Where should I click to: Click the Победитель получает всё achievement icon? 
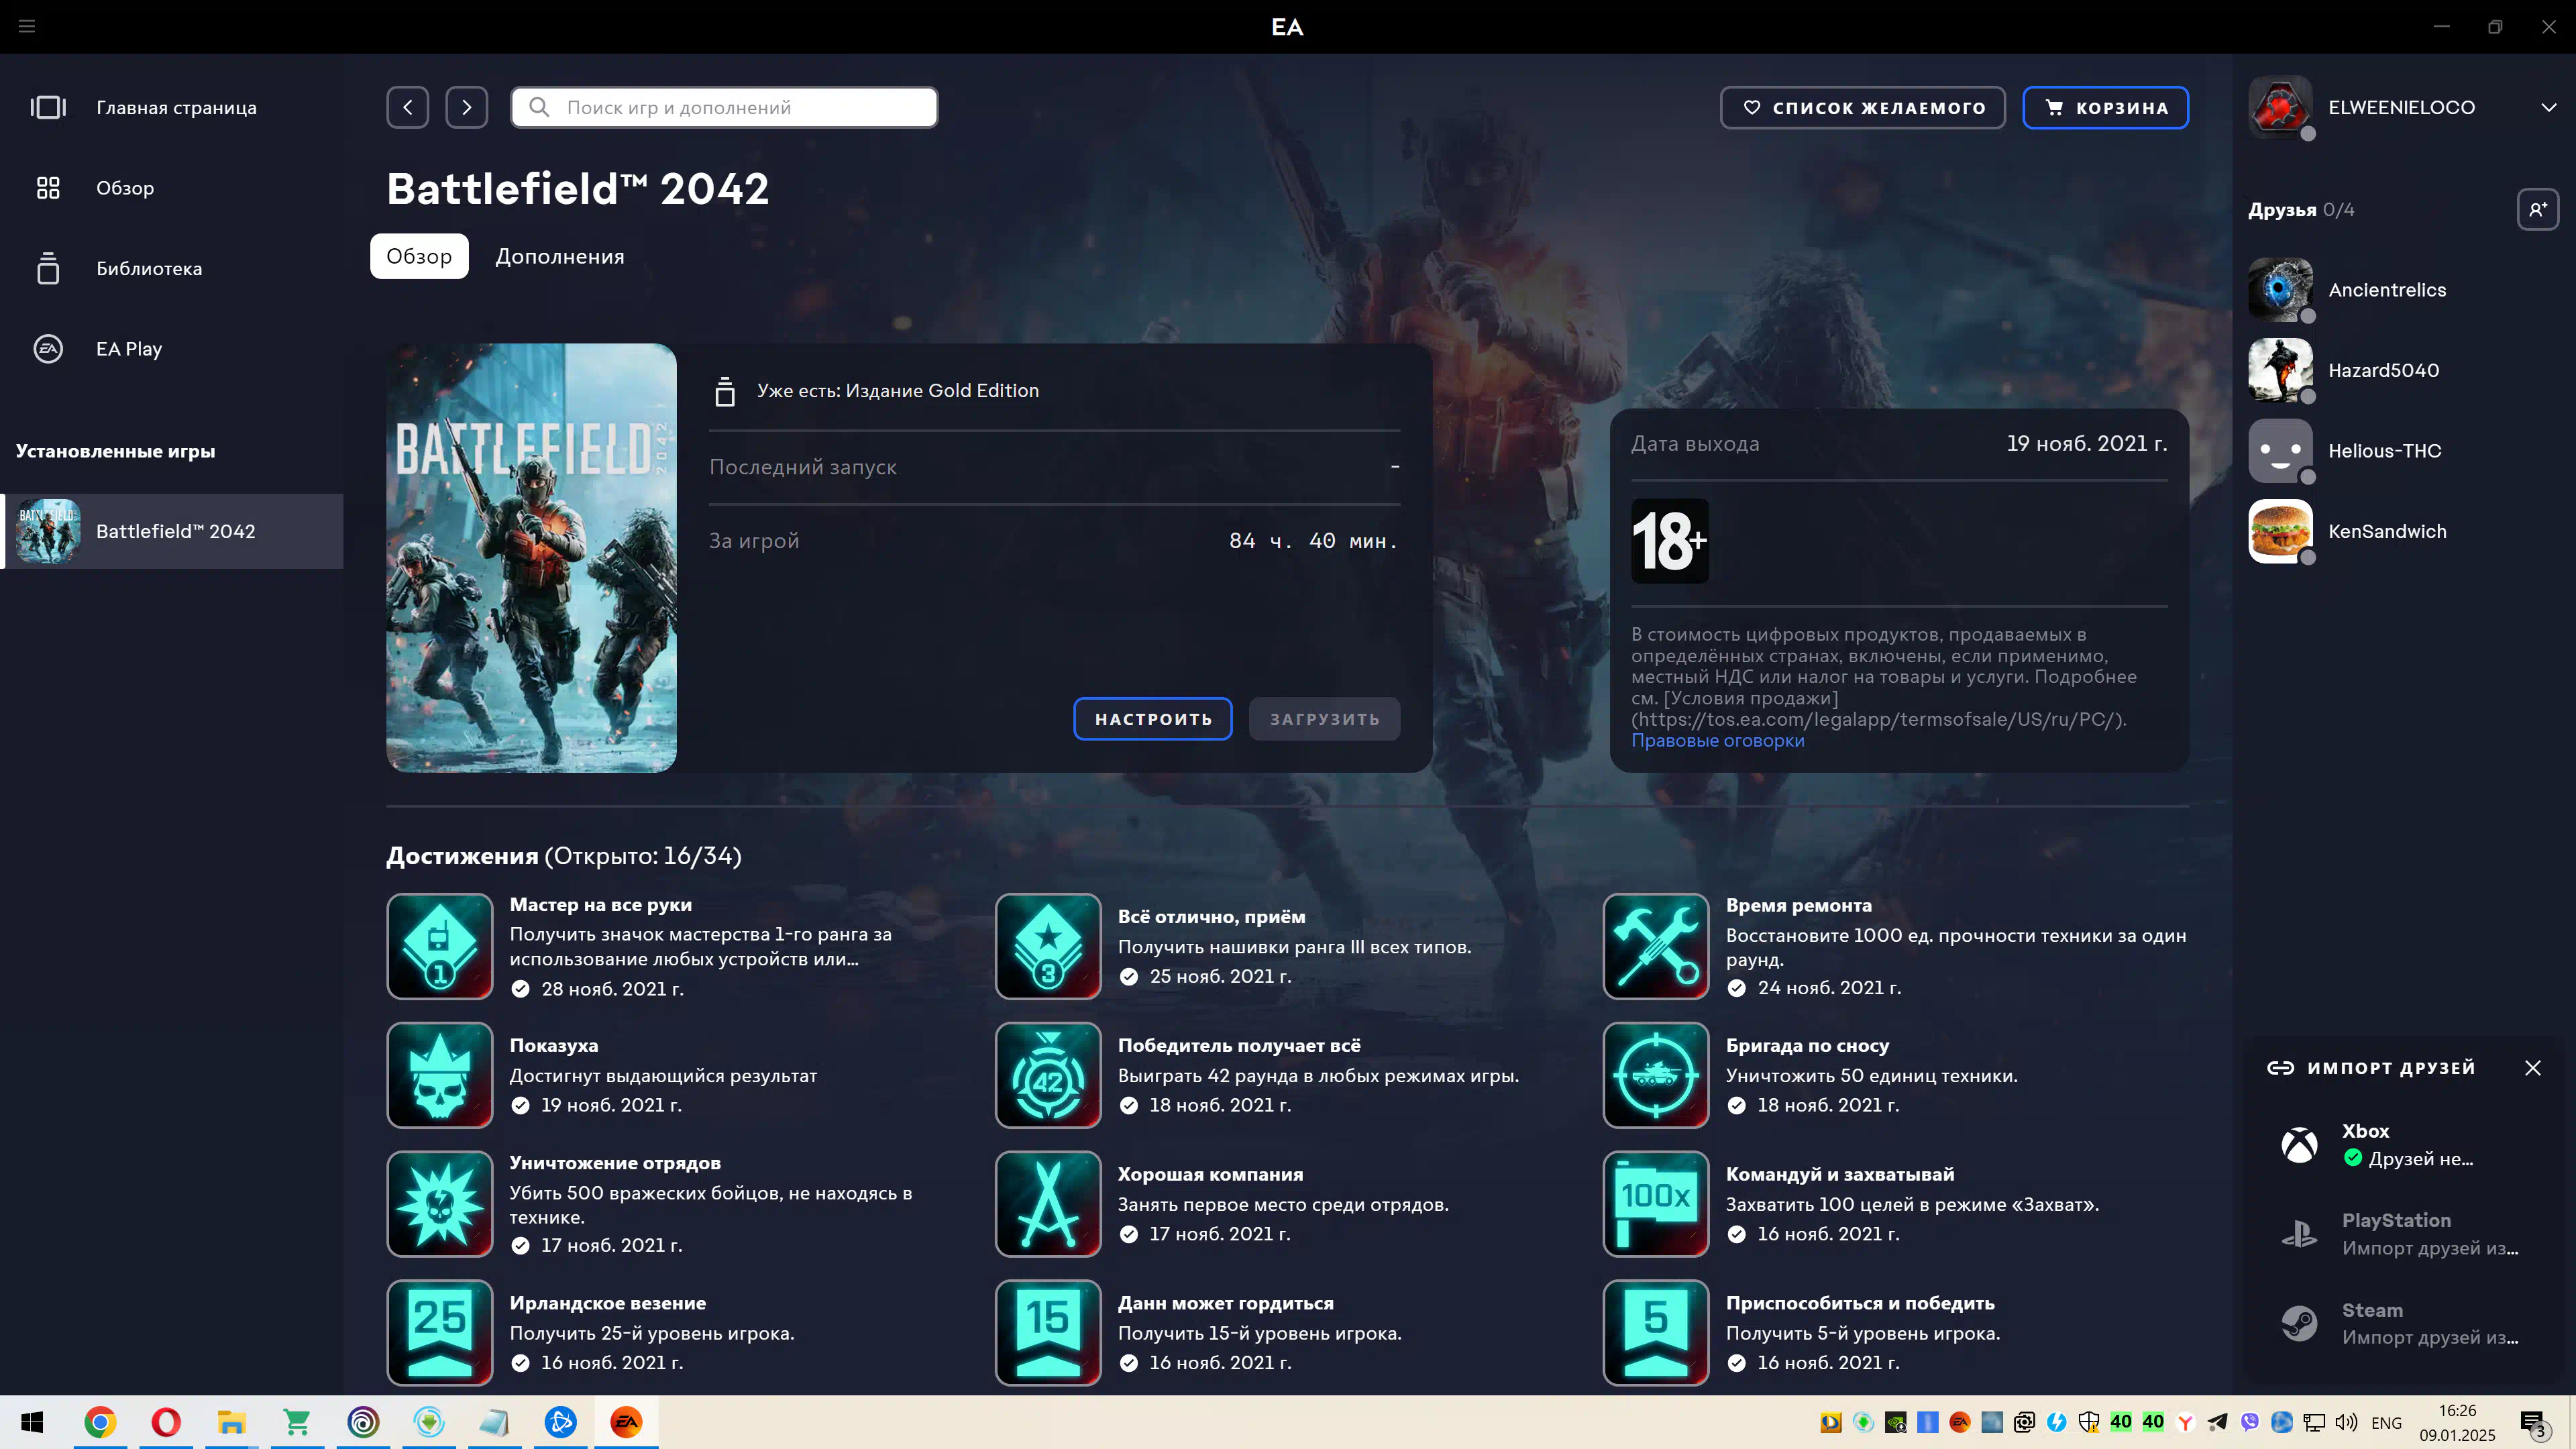coord(1048,1075)
